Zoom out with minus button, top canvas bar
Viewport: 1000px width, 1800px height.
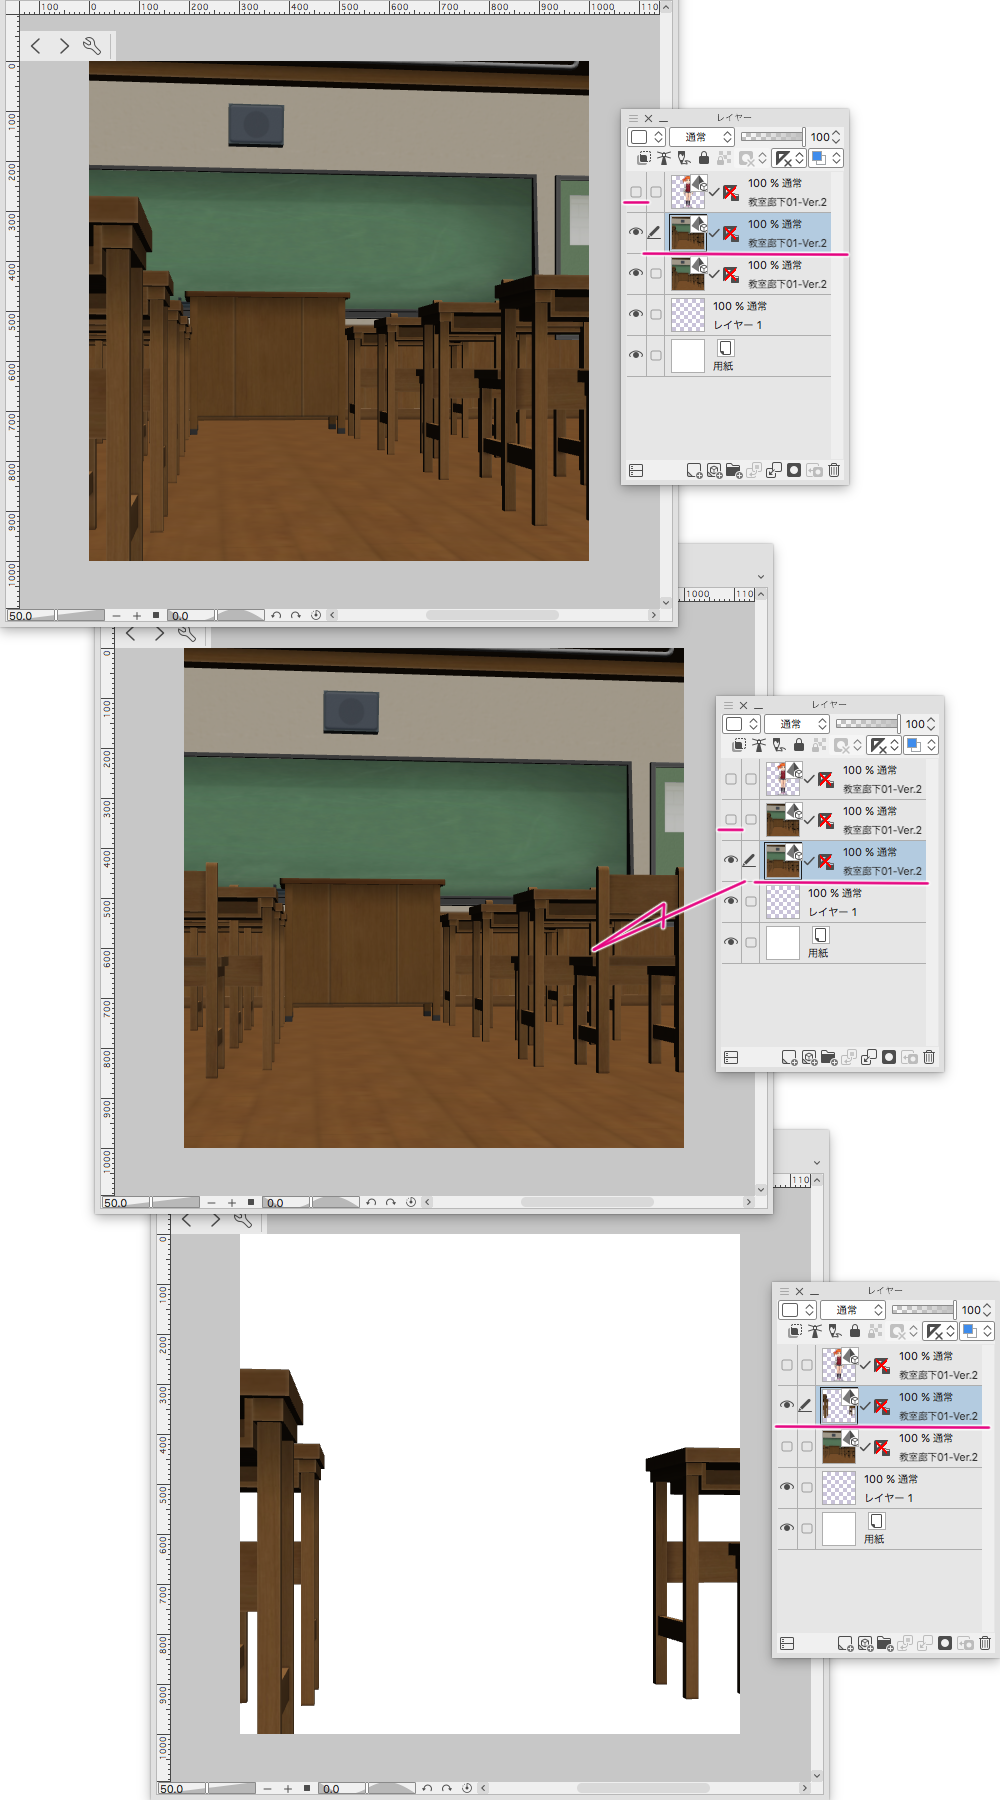117,616
